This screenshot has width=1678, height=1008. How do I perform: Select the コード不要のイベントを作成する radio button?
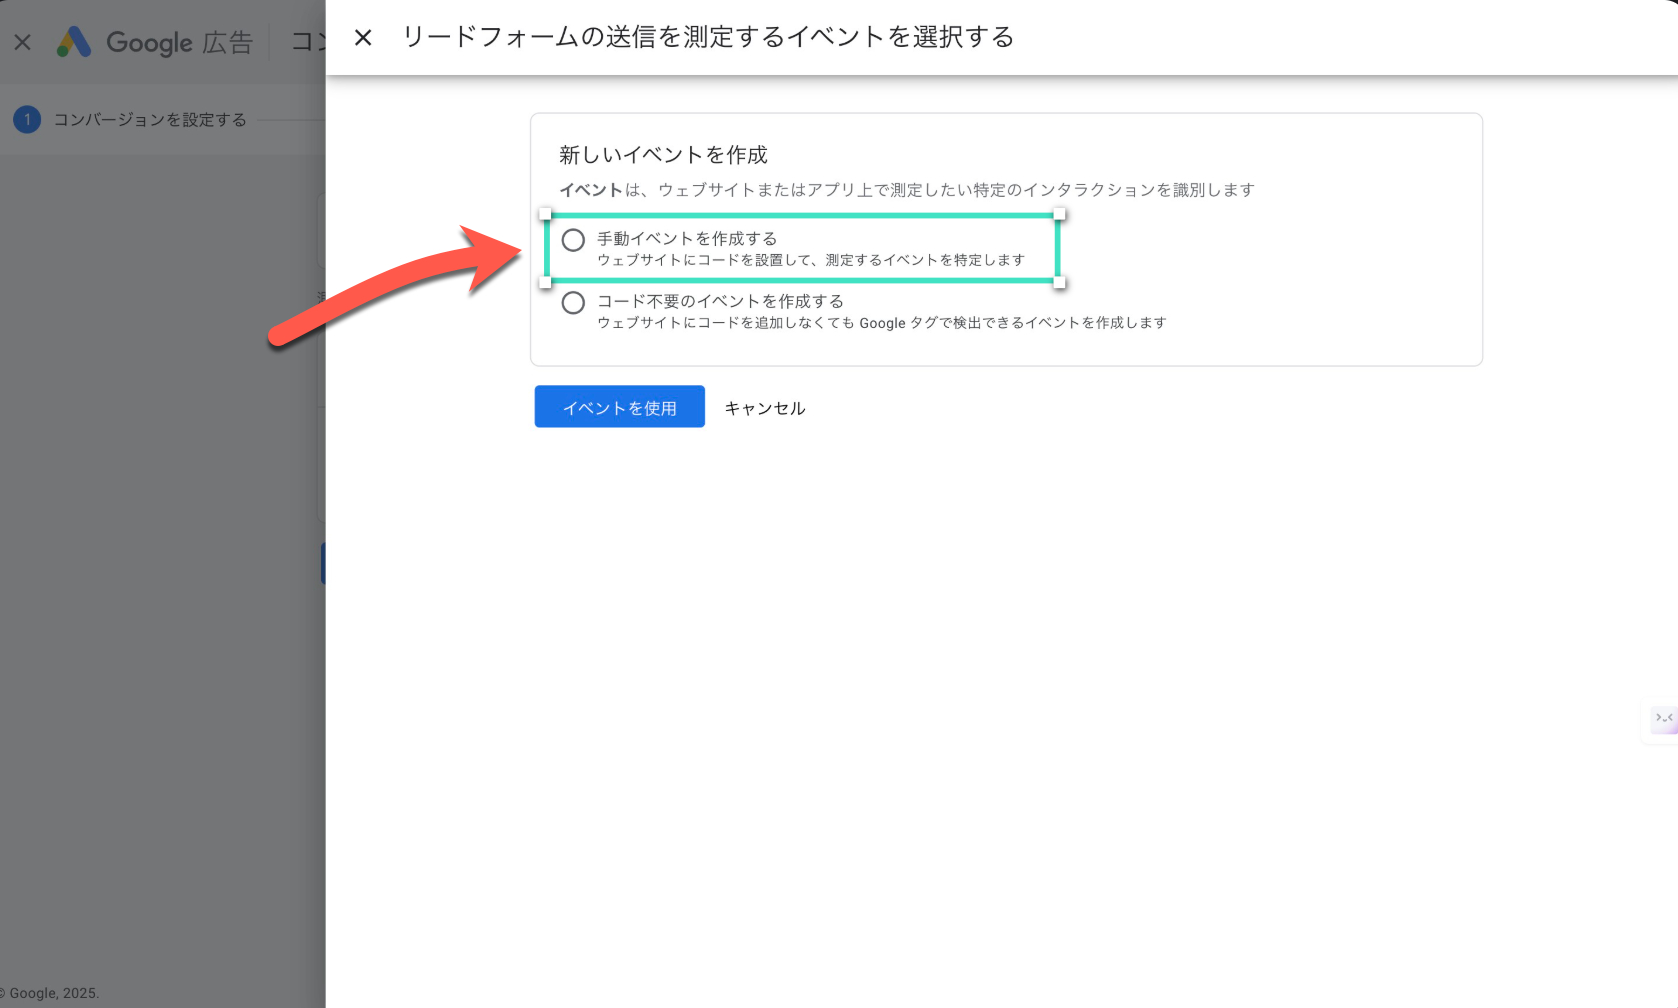(x=573, y=303)
